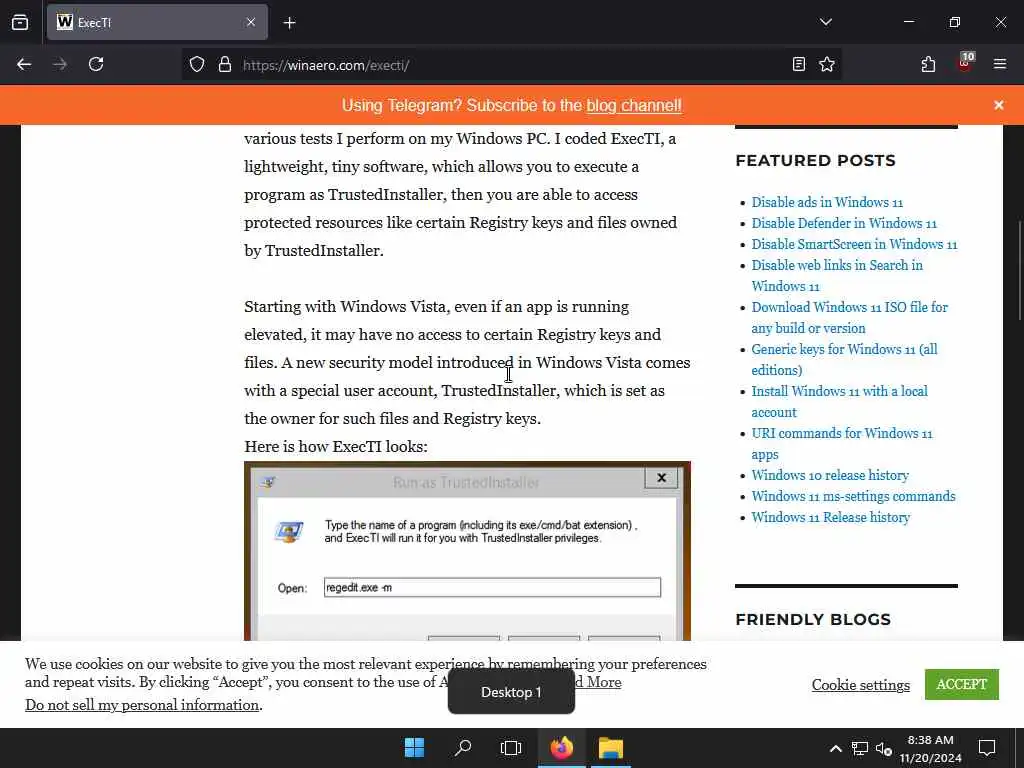Open the notification center icon
Viewport: 1024px width, 768px height.
click(x=987, y=748)
